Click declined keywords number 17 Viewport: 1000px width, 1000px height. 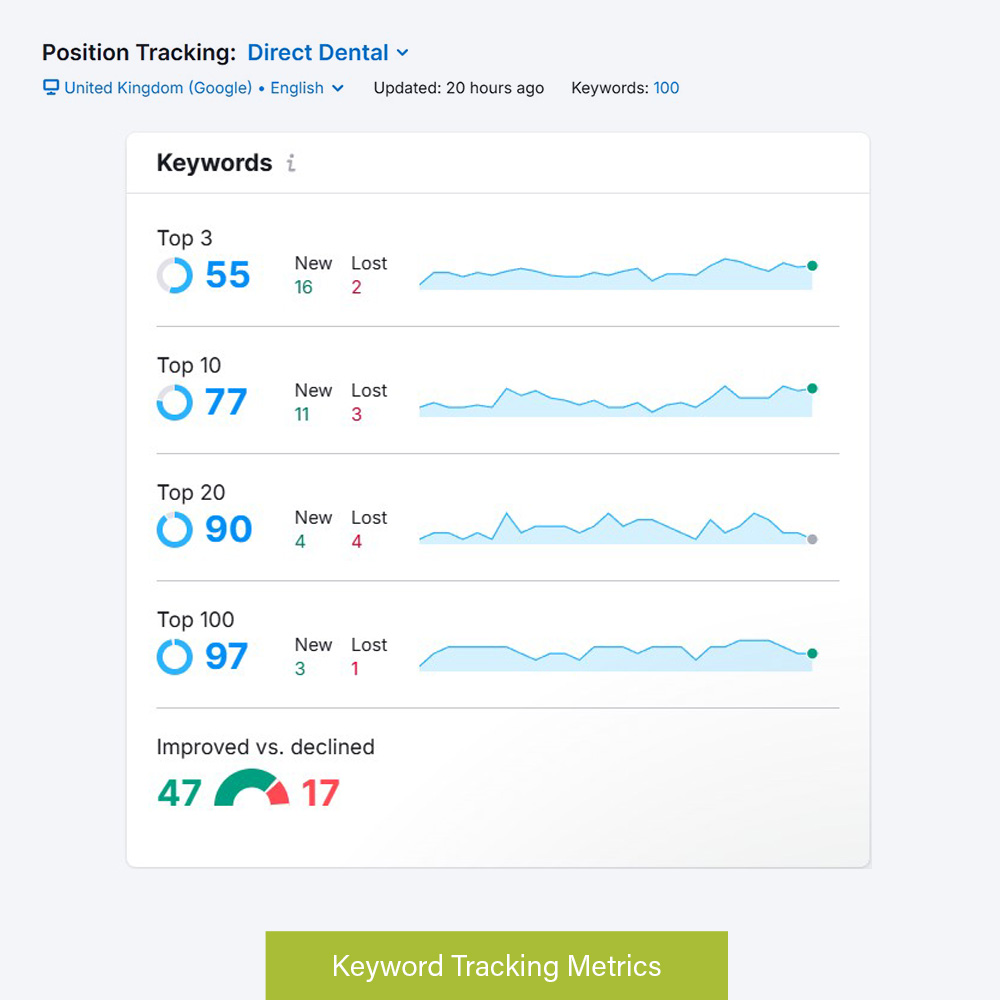point(321,793)
